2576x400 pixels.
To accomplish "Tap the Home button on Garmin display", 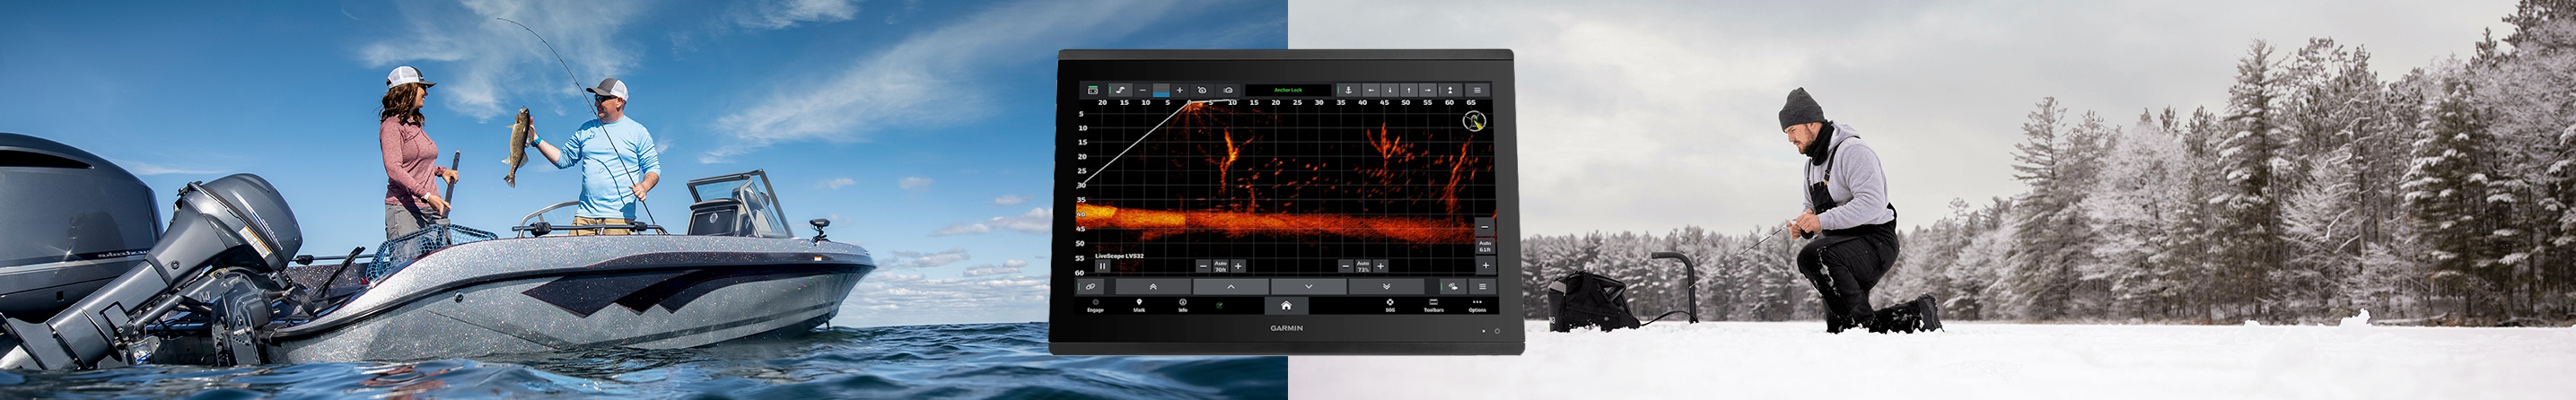I will tap(1286, 305).
